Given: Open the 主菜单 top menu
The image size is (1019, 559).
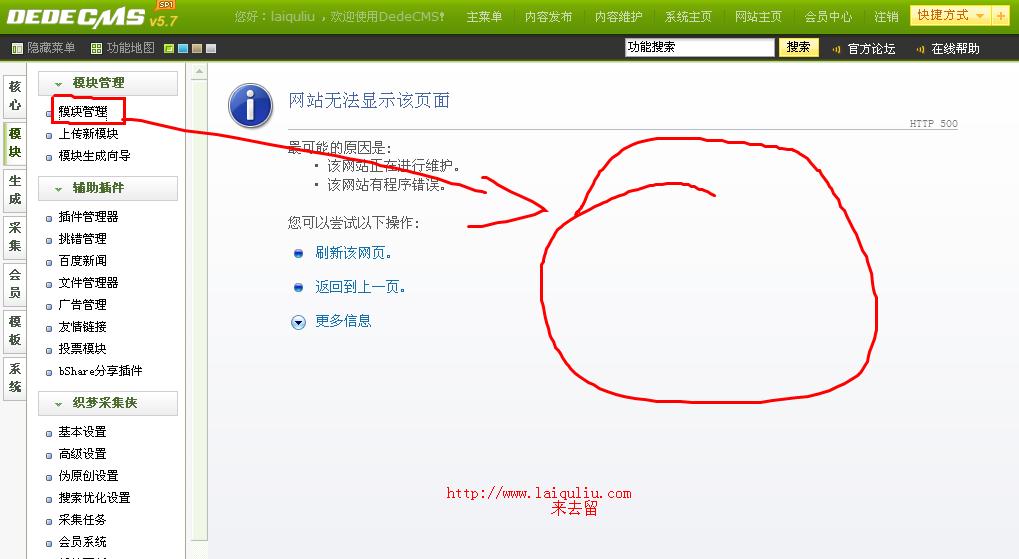Looking at the screenshot, I should [484, 16].
